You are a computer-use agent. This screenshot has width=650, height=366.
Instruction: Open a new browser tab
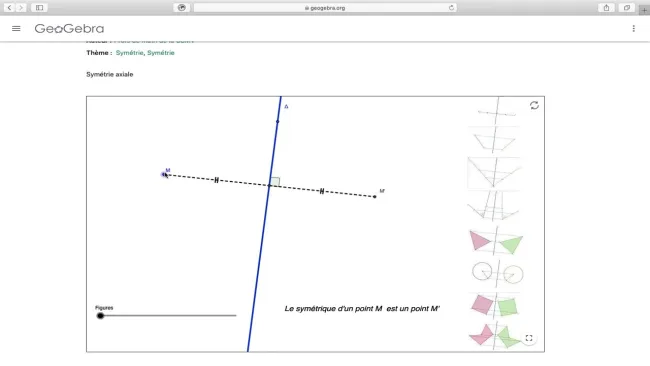[x=644, y=10]
